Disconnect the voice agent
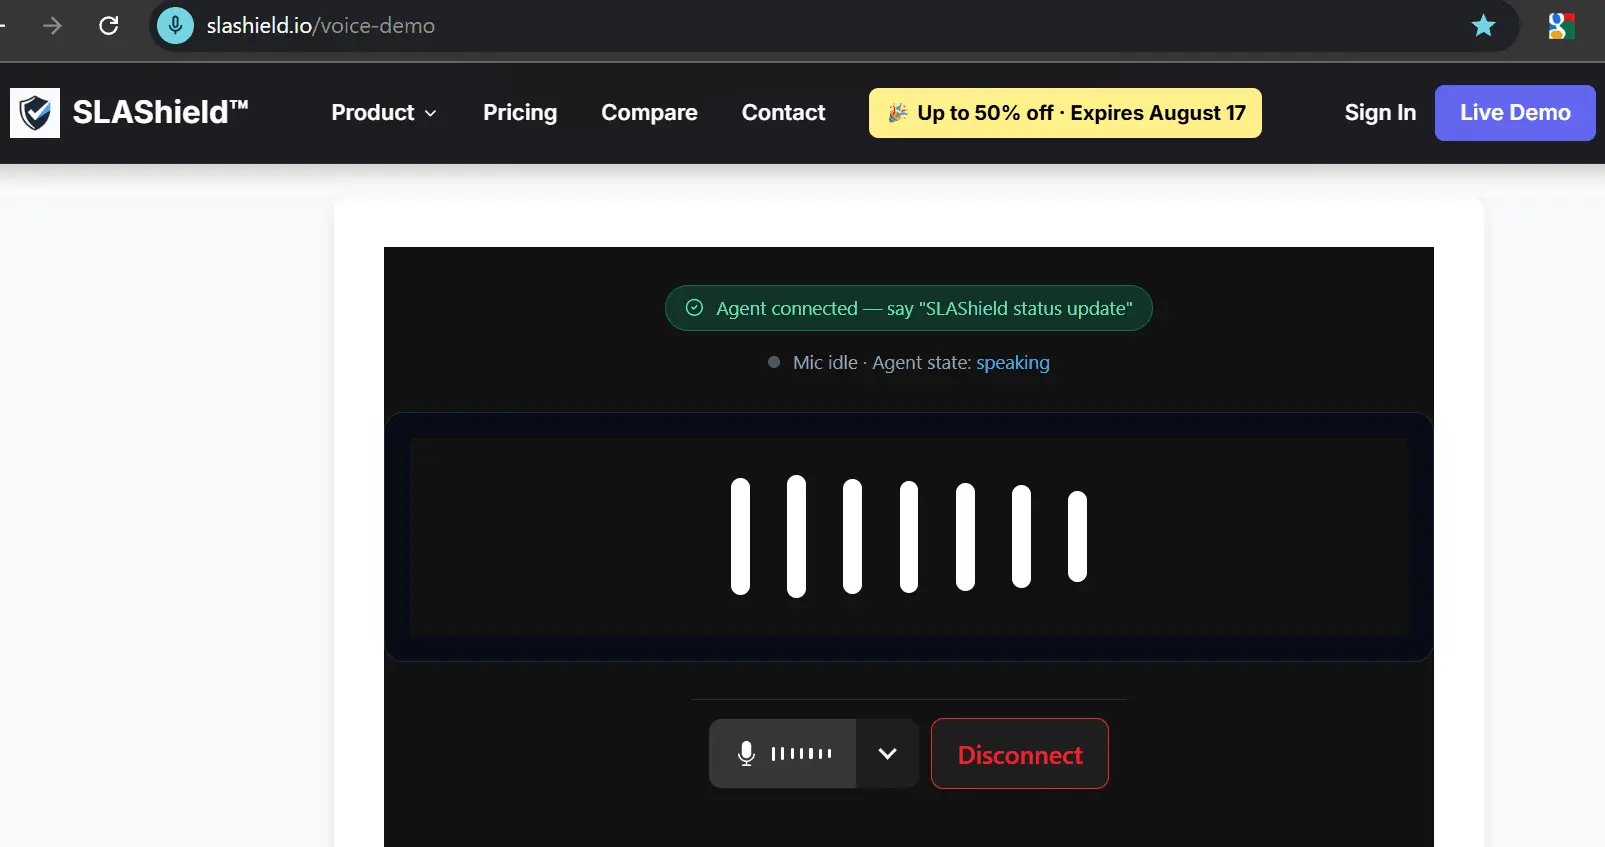The image size is (1605, 847). tap(1020, 754)
